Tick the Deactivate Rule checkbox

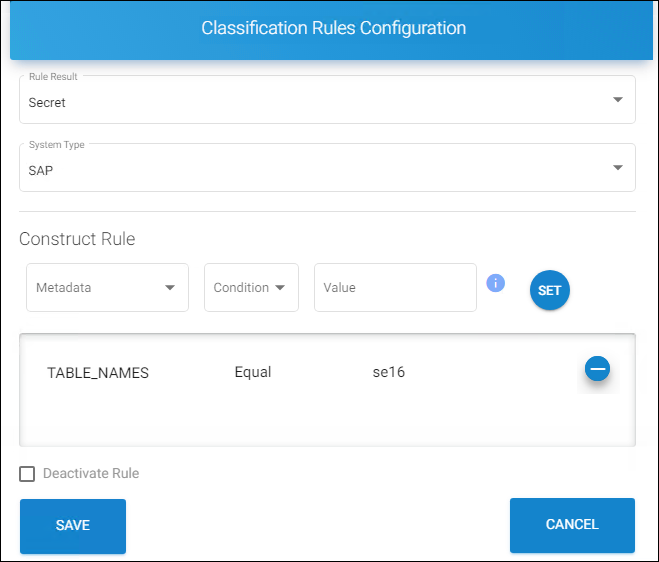pyautogui.click(x=27, y=474)
